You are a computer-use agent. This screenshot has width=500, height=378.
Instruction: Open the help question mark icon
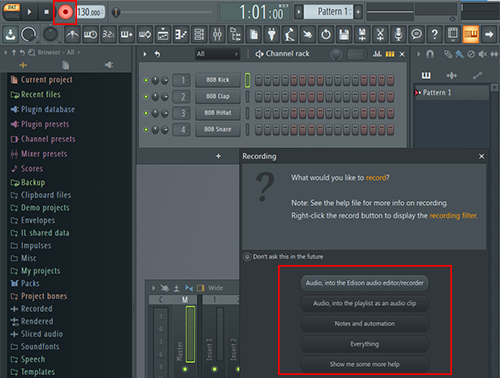(x=434, y=34)
